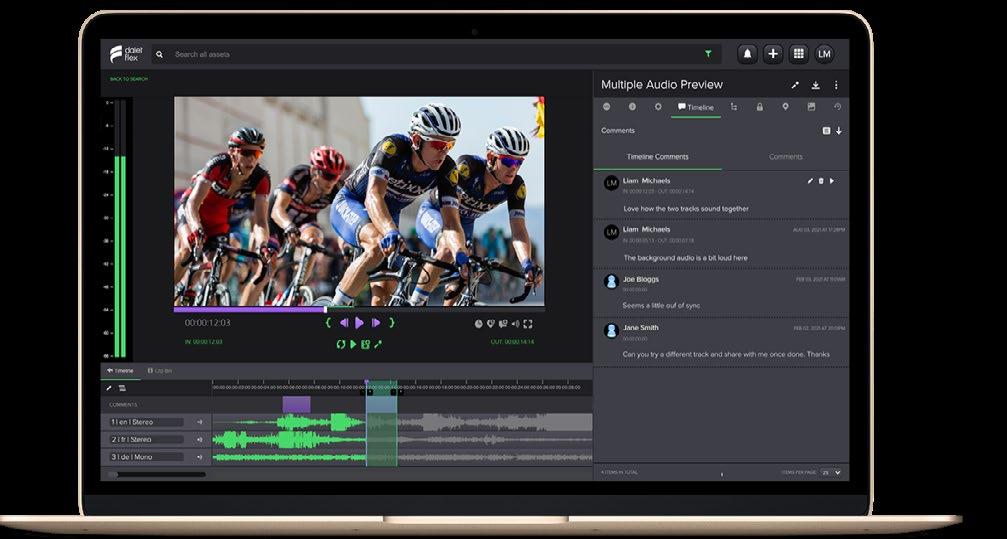The image size is (1007, 539).
Task: Click the comments list view icon
Action: point(827,130)
